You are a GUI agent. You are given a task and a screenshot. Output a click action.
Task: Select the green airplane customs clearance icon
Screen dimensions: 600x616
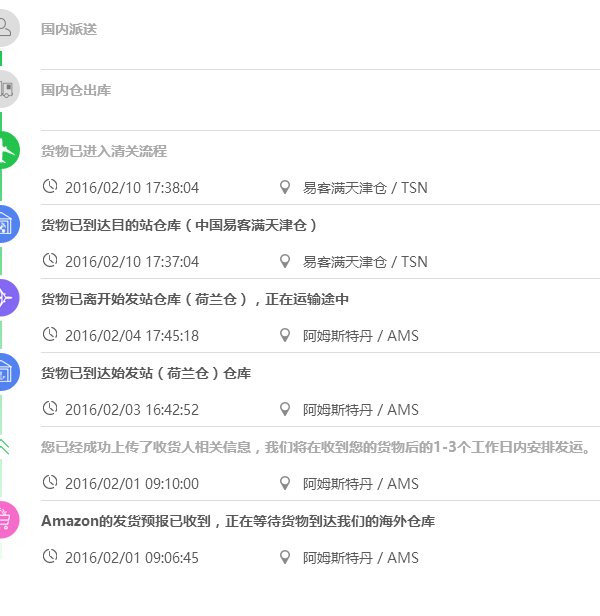(x=5, y=151)
